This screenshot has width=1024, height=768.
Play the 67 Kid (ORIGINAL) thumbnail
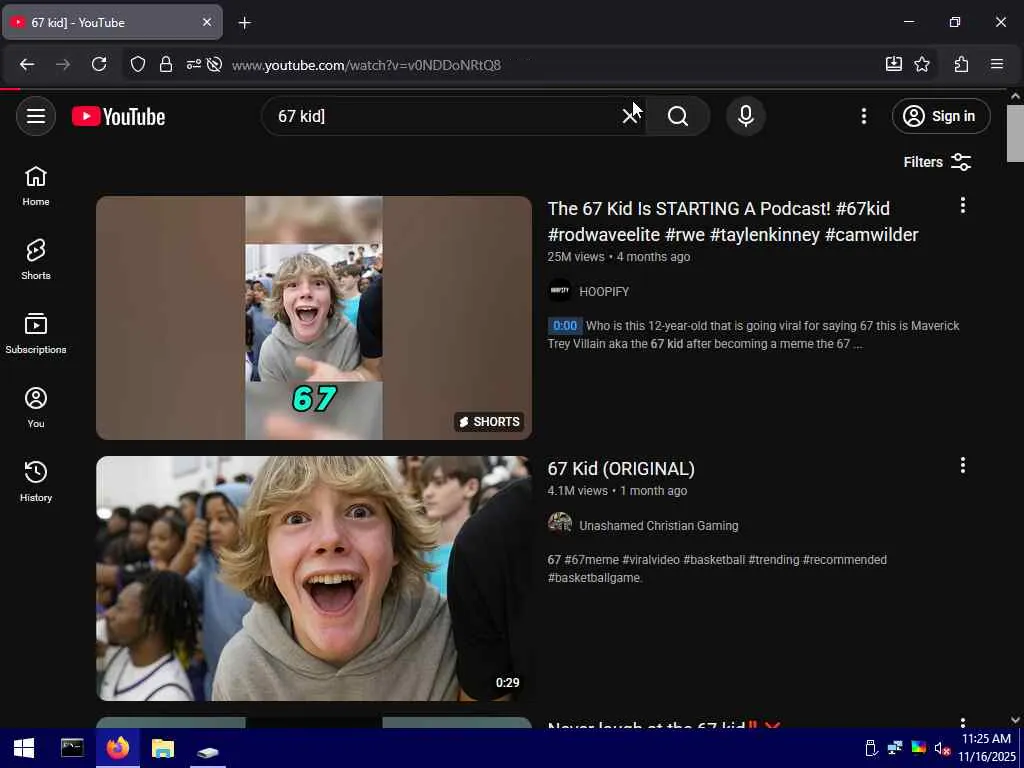[314, 578]
